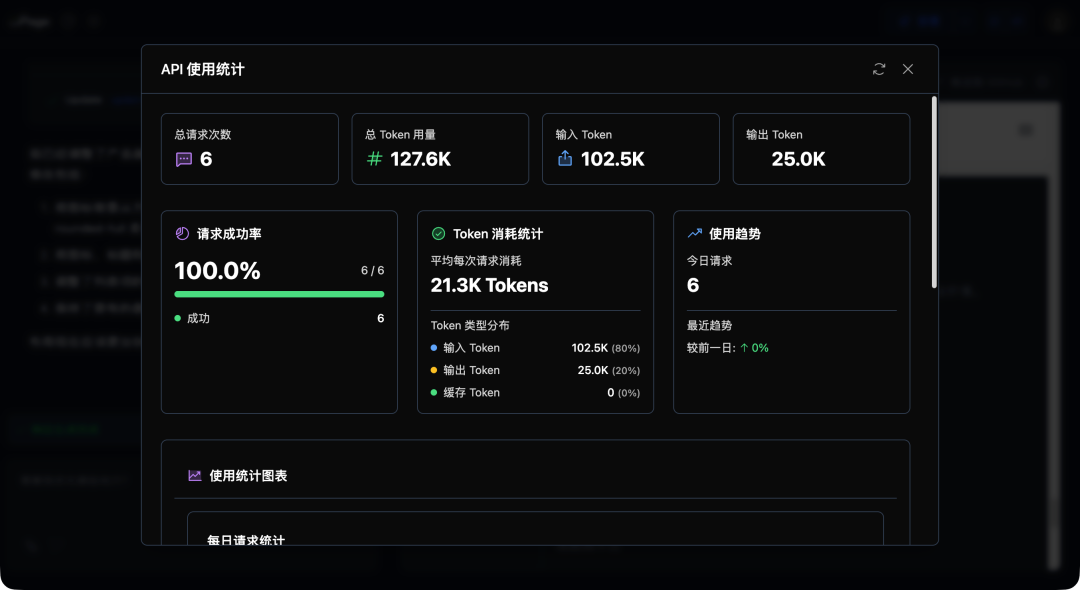Close the API 使用统计 dialog

coord(908,69)
